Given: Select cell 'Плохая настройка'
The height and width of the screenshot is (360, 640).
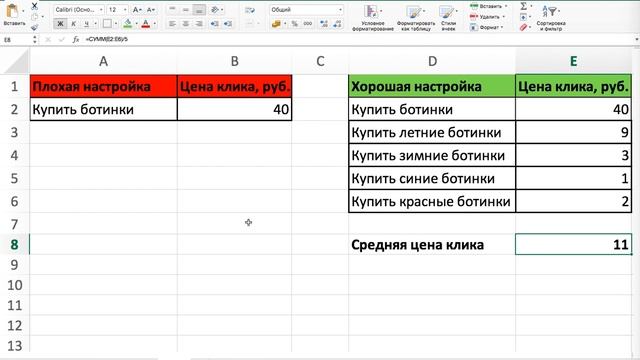Looking at the screenshot, I should (103, 86).
